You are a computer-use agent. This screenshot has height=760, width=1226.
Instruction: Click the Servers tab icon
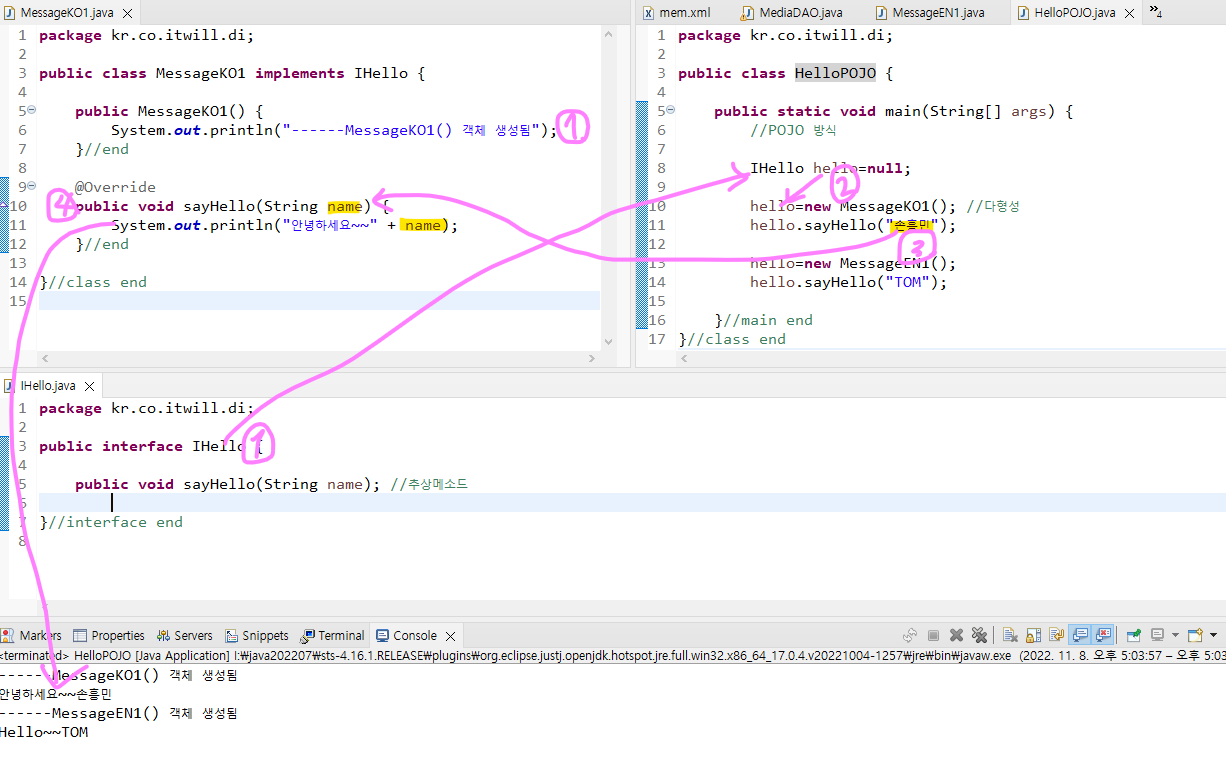pyautogui.click(x=163, y=635)
